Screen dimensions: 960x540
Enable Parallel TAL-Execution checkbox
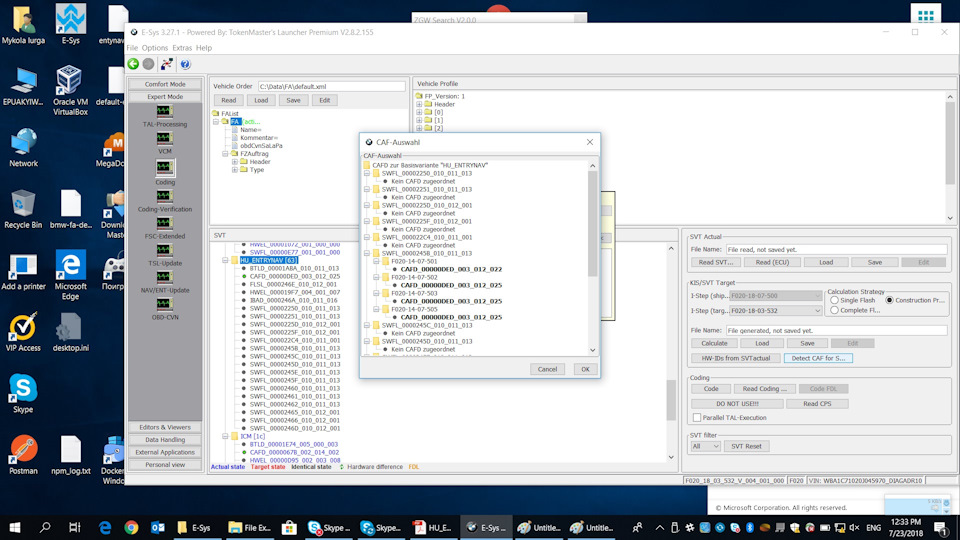(x=697, y=418)
